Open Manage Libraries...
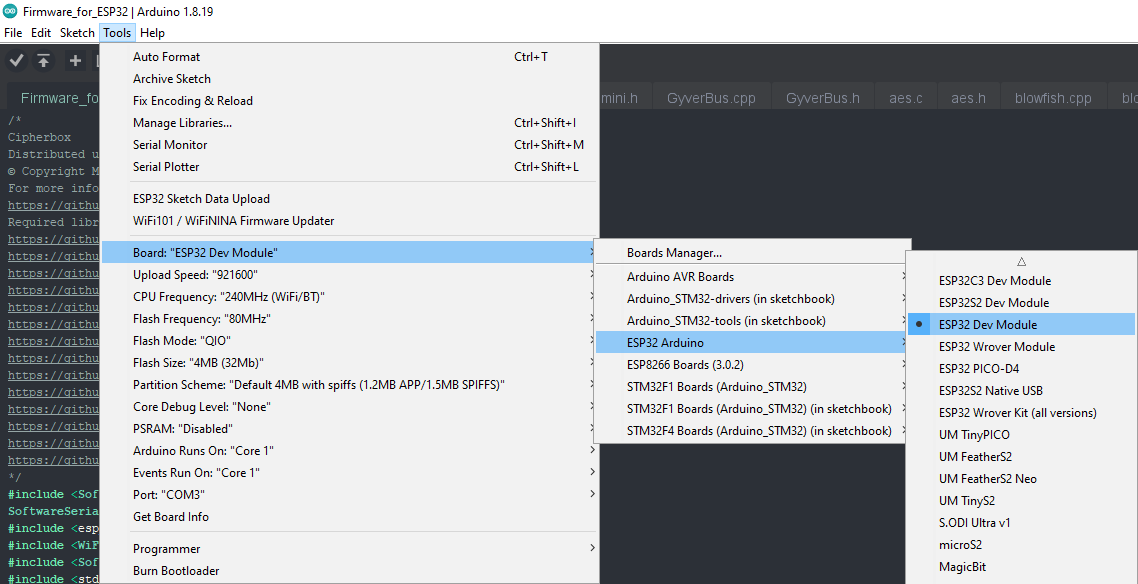Viewport: 1138px width, 584px height. pos(350,123)
